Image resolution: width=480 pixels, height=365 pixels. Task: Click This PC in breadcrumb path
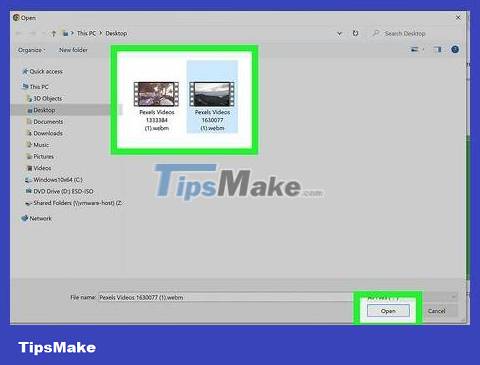[86, 33]
